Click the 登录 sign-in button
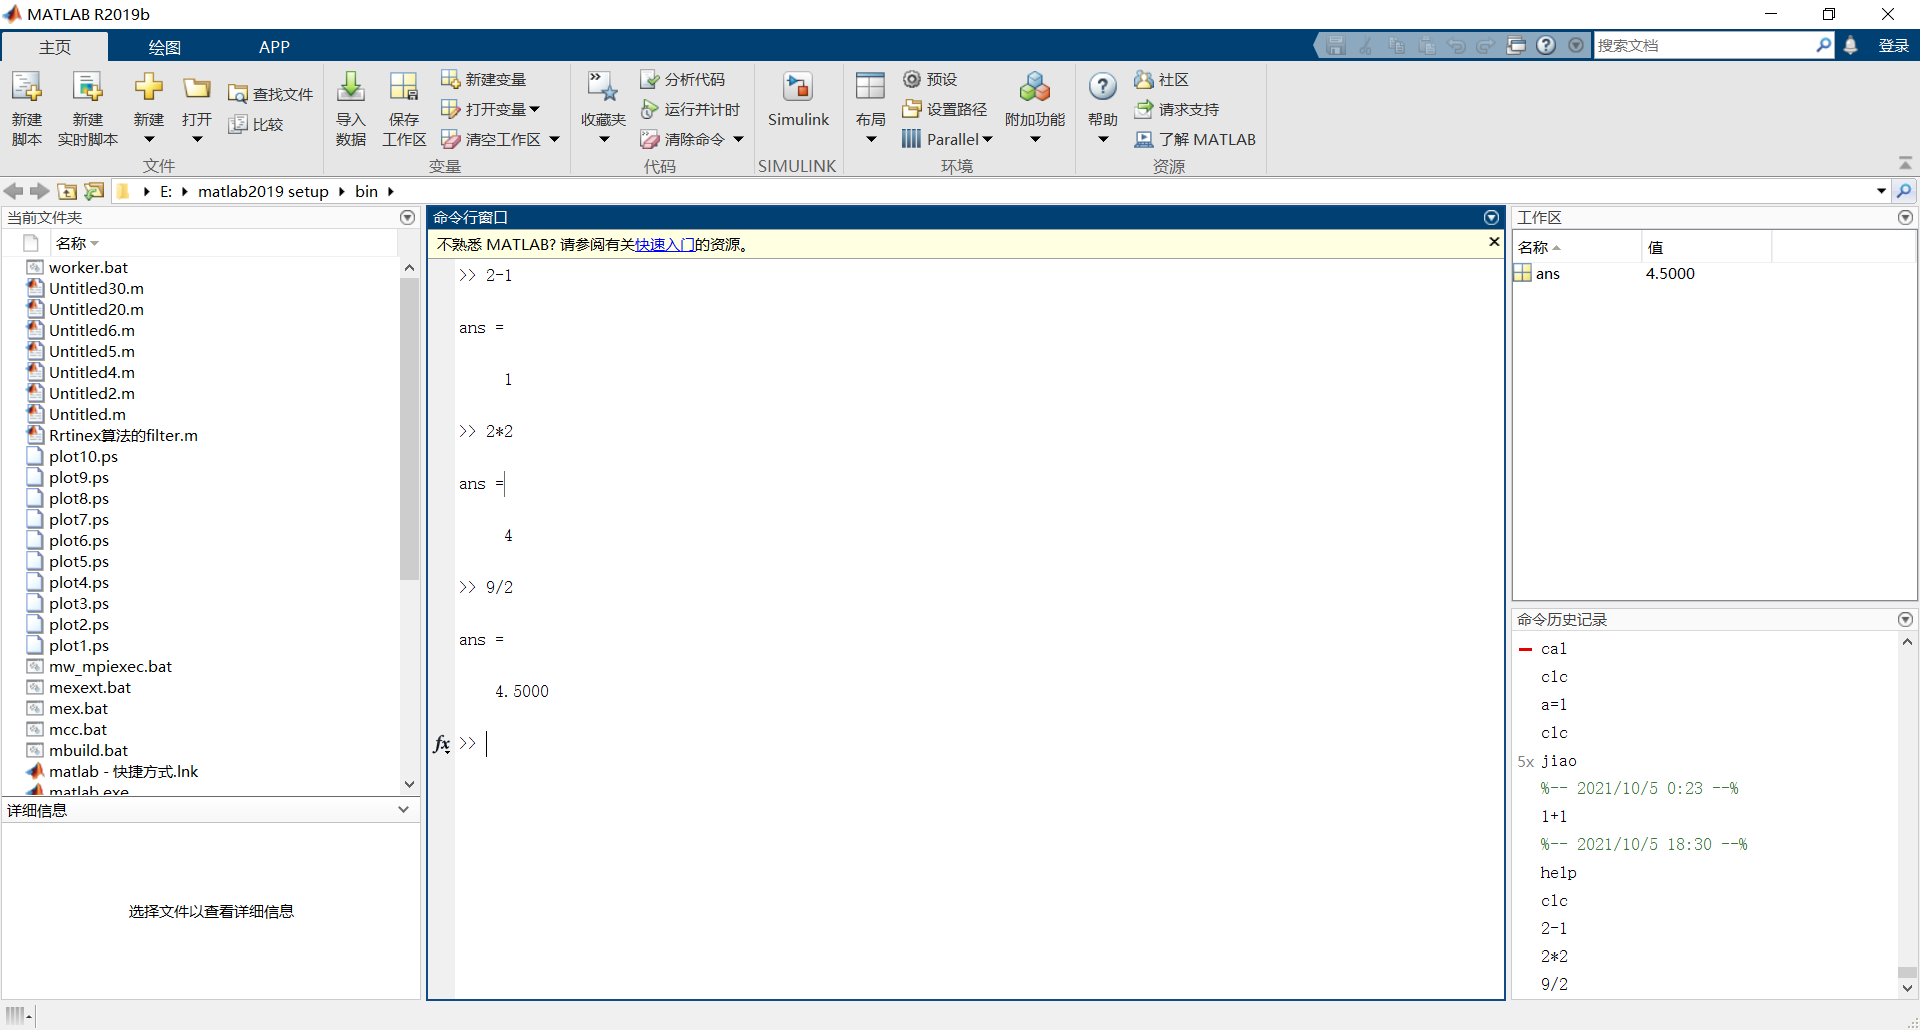 pos(1893,45)
